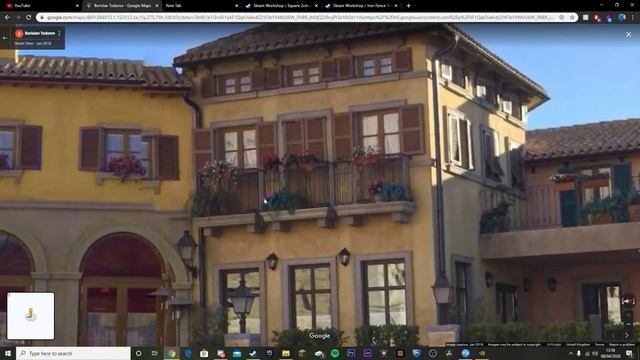Click the Street View compass
The width and height of the screenshot is (640, 360).
628,301
